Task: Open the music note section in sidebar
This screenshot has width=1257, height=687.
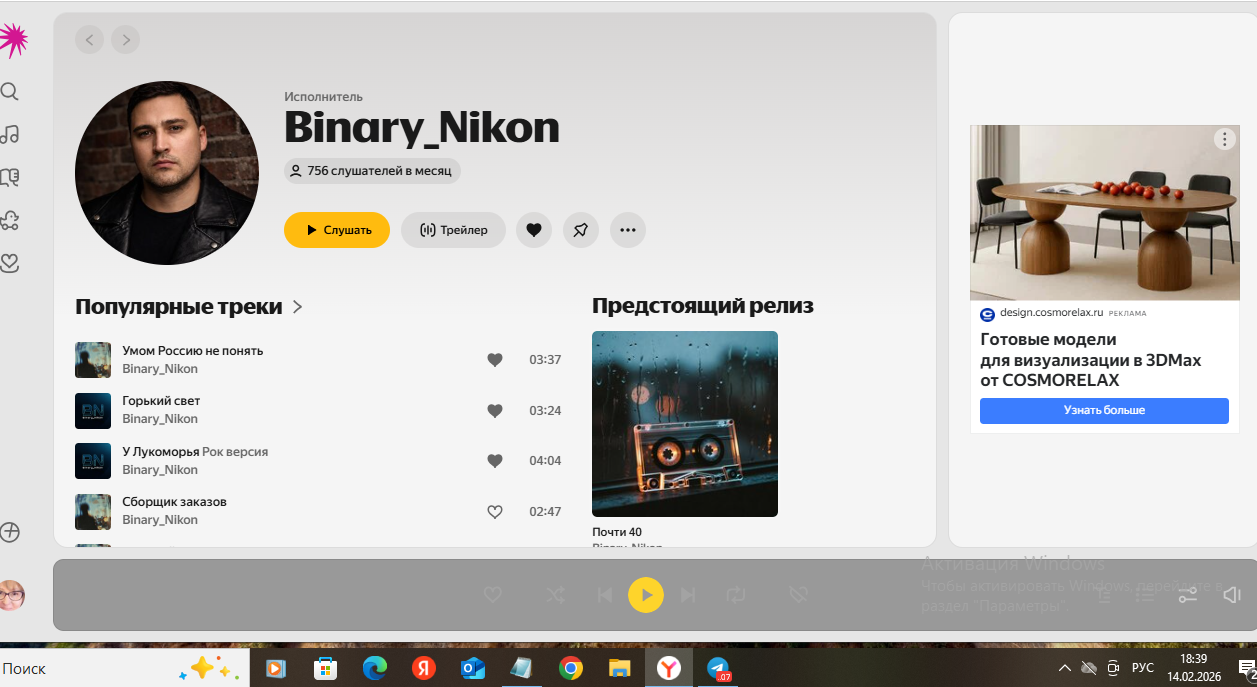Action: point(10,135)
